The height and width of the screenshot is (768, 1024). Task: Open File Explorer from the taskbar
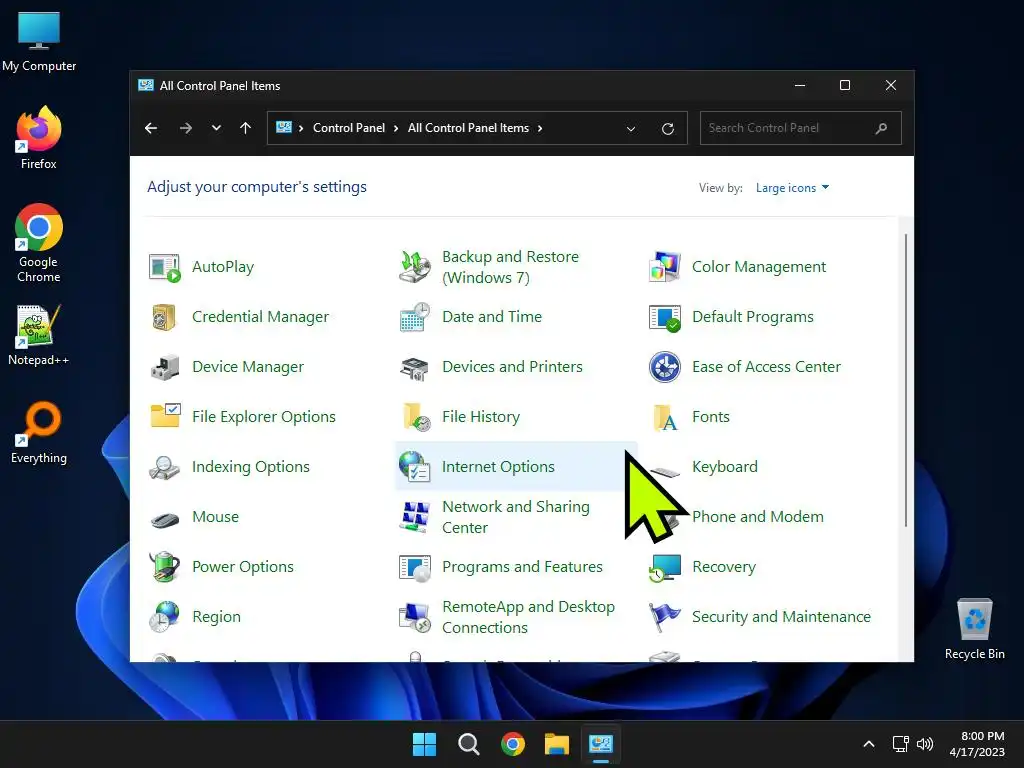pyautogui.click(x=557, y=744)
